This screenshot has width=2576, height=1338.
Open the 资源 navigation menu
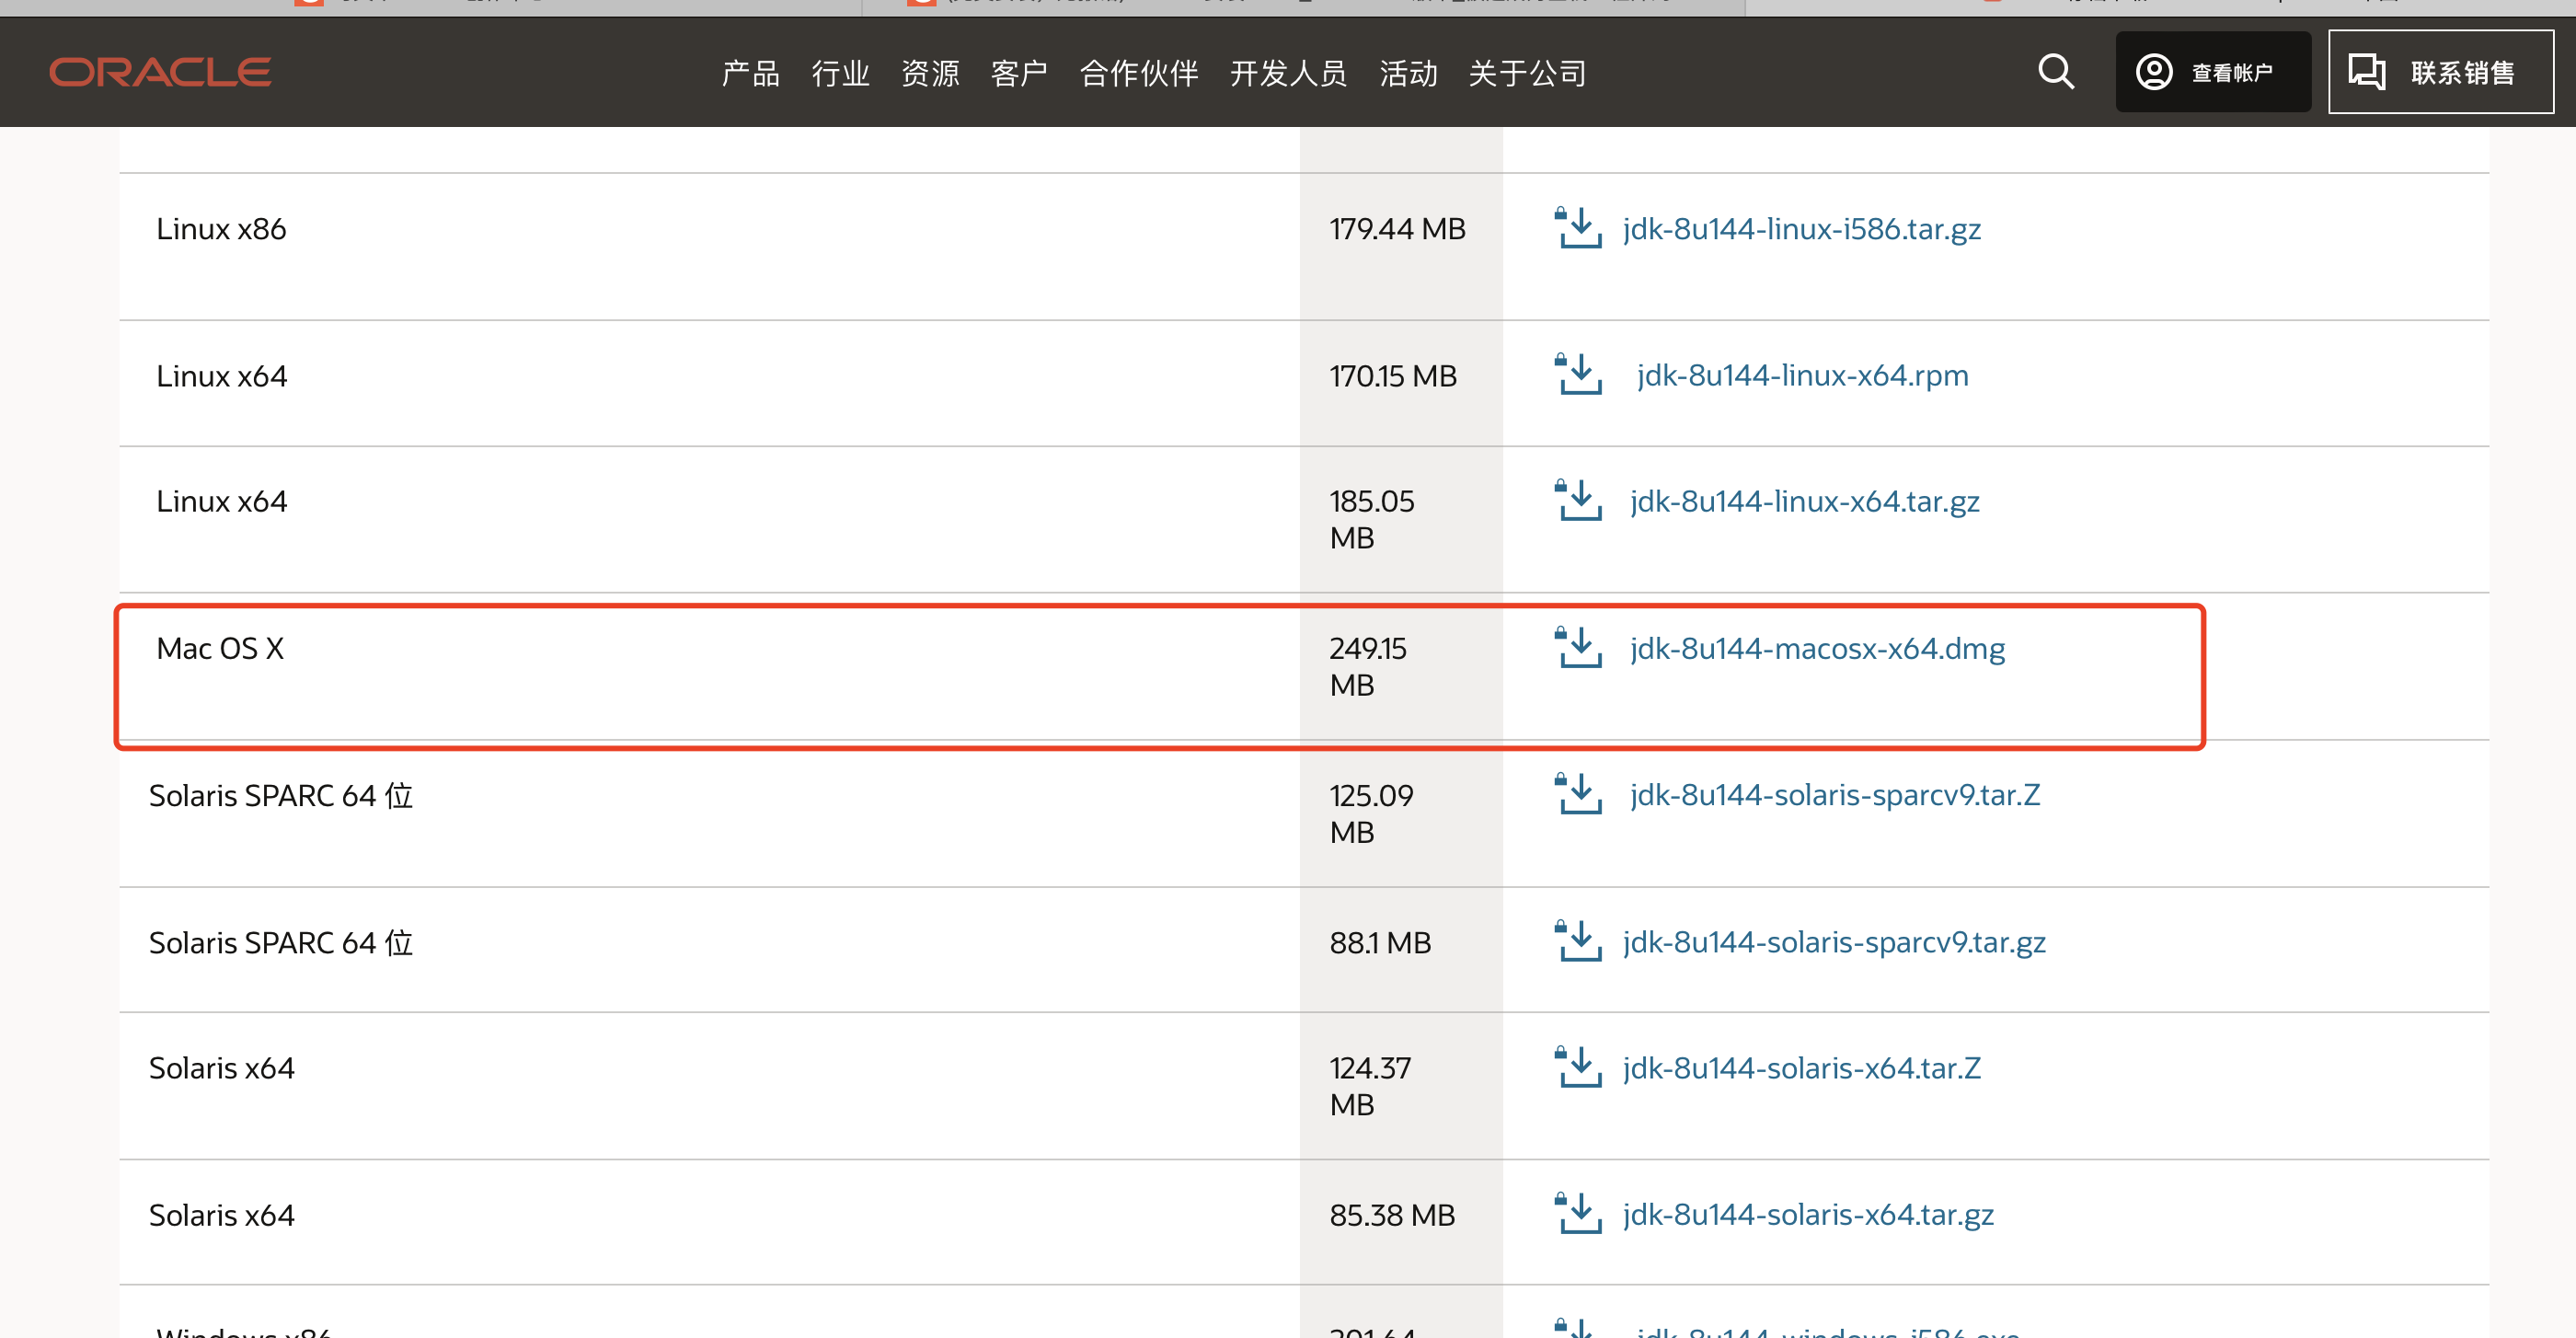(930, 73)
